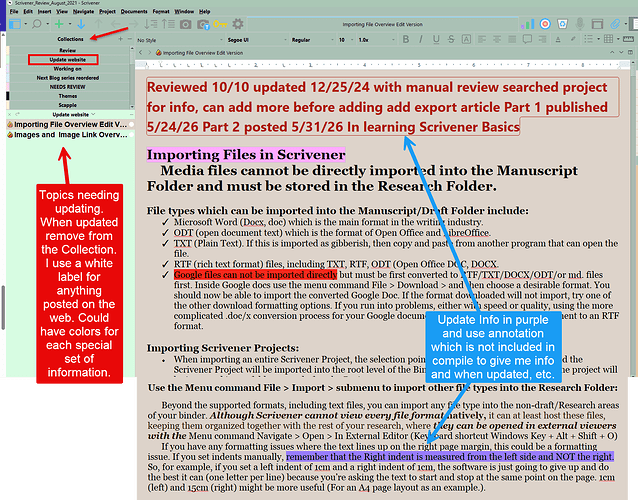
Task: Click the Sort ascending list icon
Action: (x=168, y=24)
